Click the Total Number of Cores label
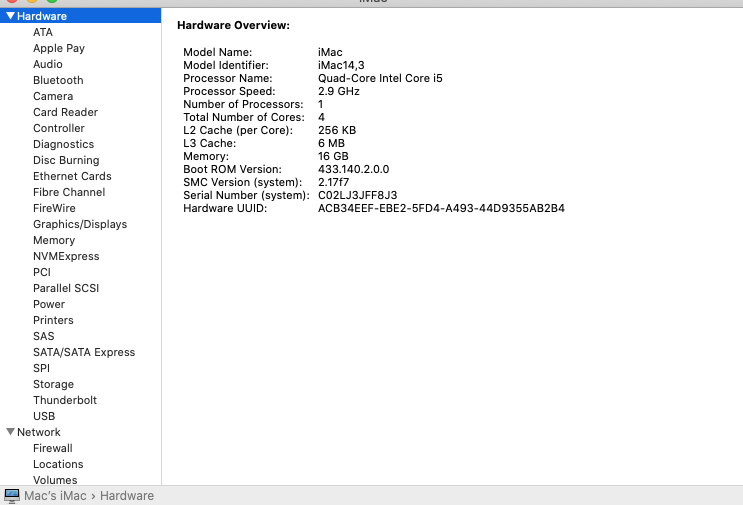 coord(244,117)
